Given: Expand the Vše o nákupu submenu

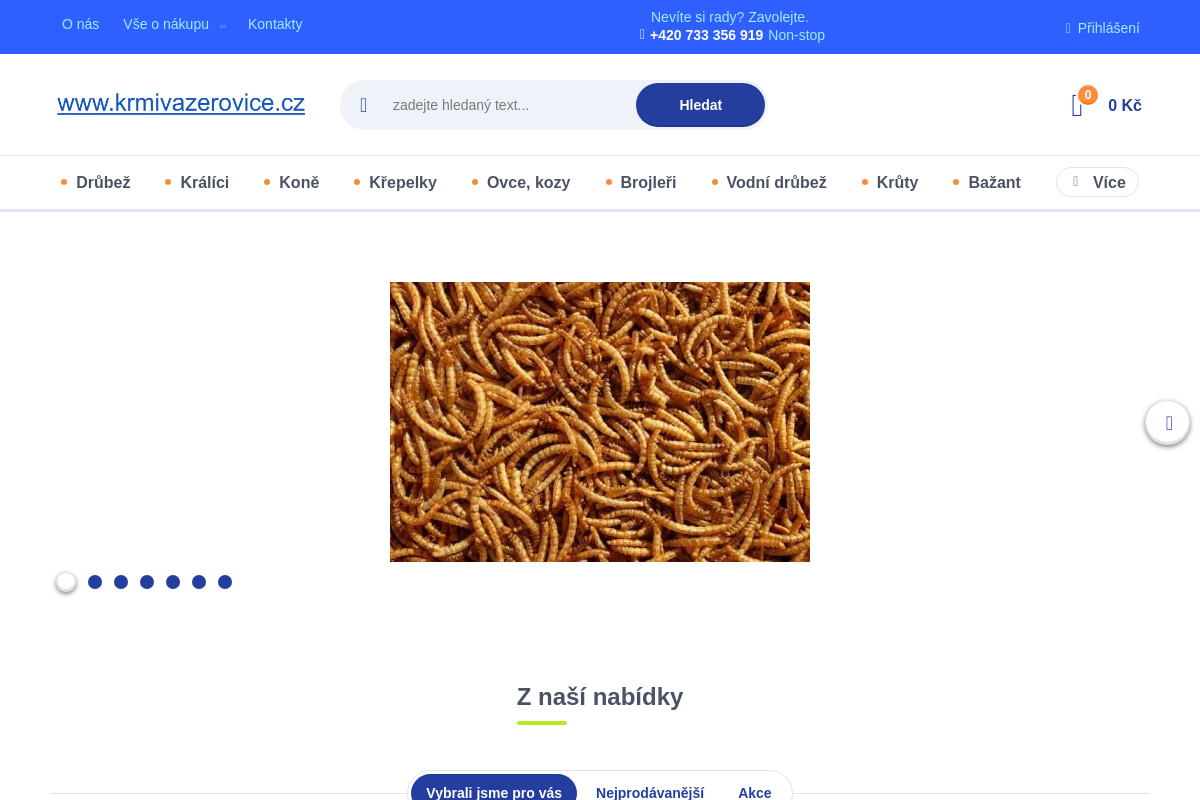Looking at the screenshot, I should [223, 25].
